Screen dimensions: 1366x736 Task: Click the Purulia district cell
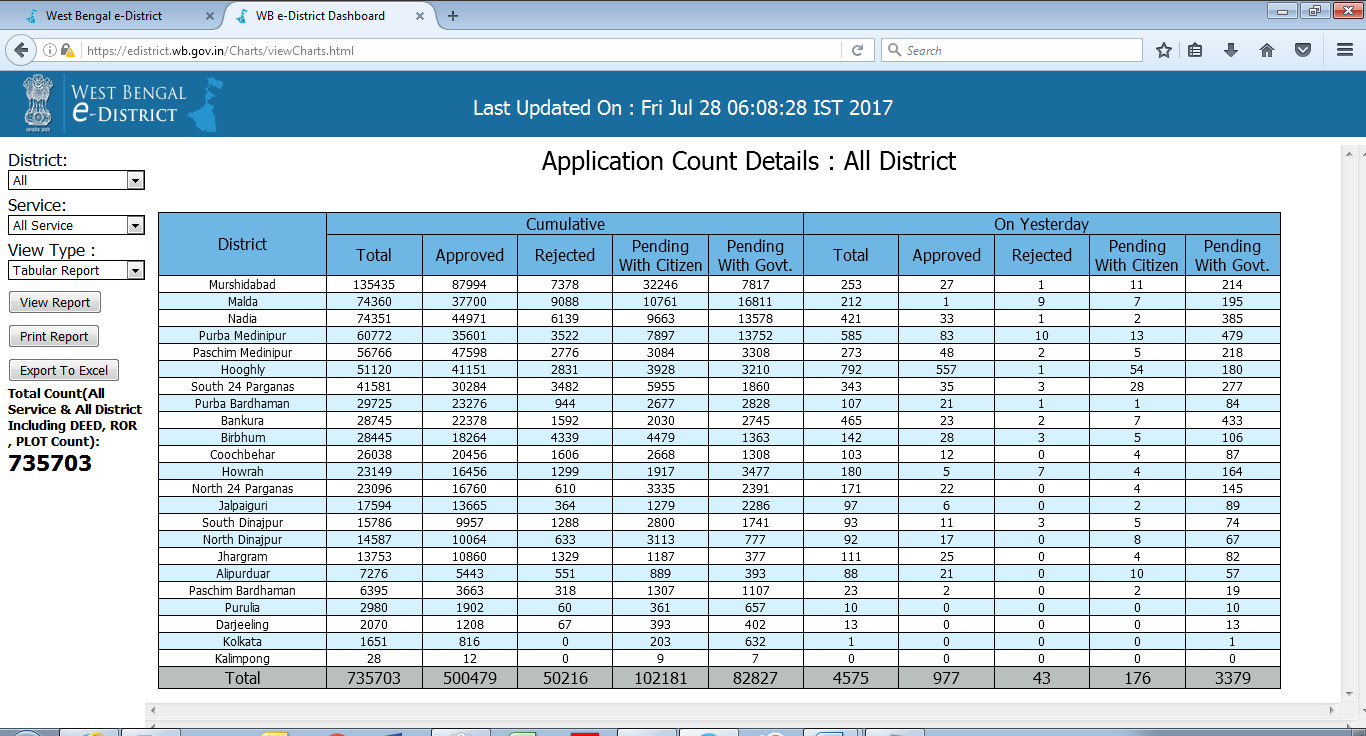(x=242, y=608)
